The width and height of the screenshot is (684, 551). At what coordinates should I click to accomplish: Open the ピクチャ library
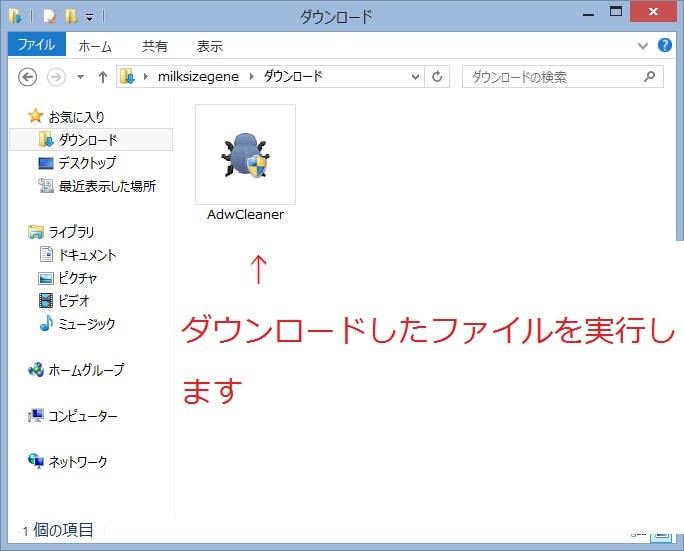tap(78, 278)
